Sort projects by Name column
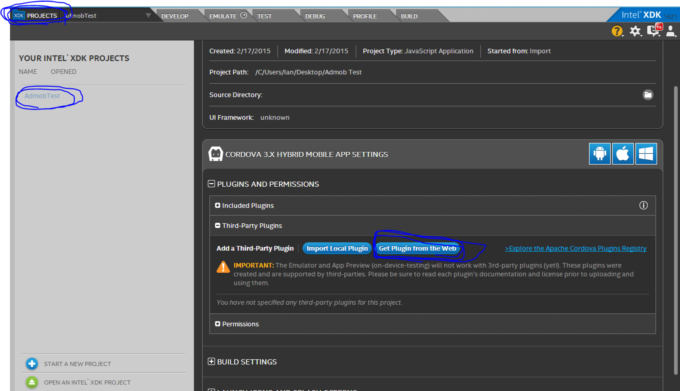 tap(28, 72)
